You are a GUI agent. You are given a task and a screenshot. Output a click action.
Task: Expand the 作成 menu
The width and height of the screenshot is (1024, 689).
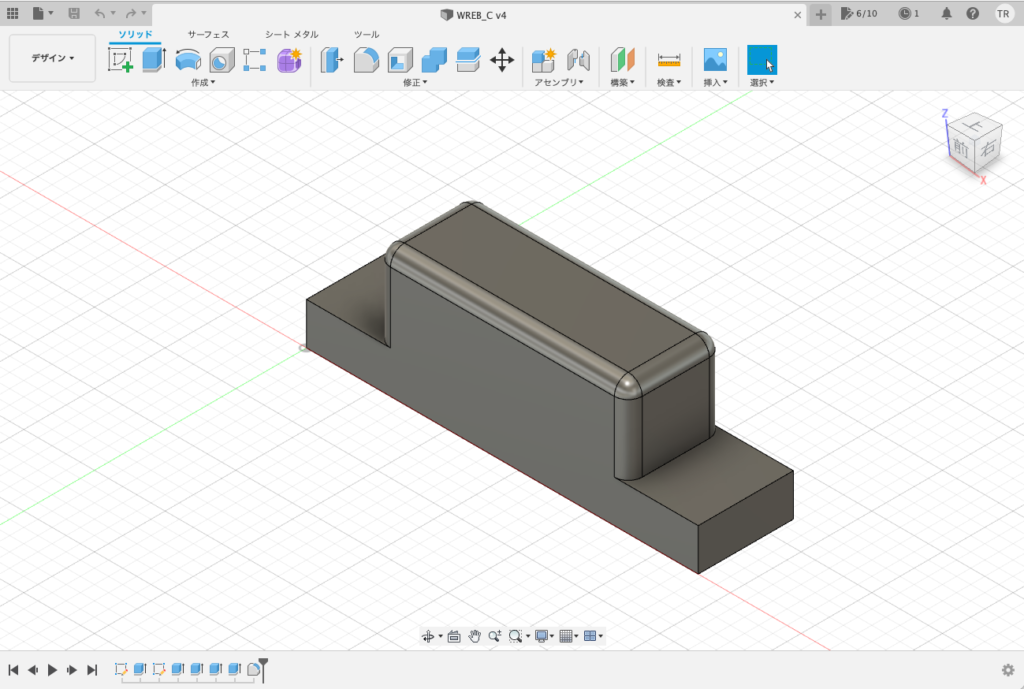[x=203, y=83]
